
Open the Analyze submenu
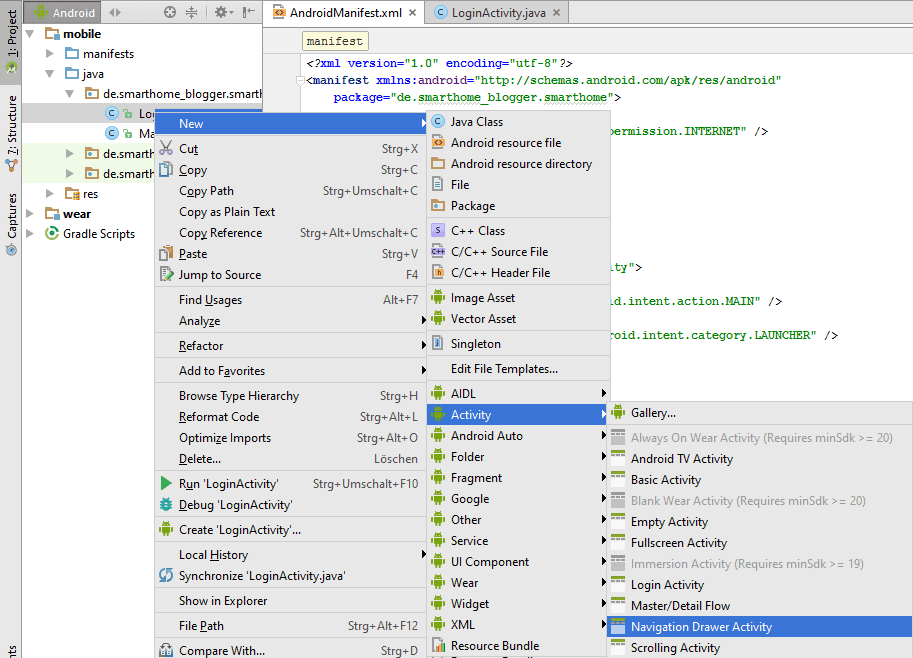tap(291, 320)
